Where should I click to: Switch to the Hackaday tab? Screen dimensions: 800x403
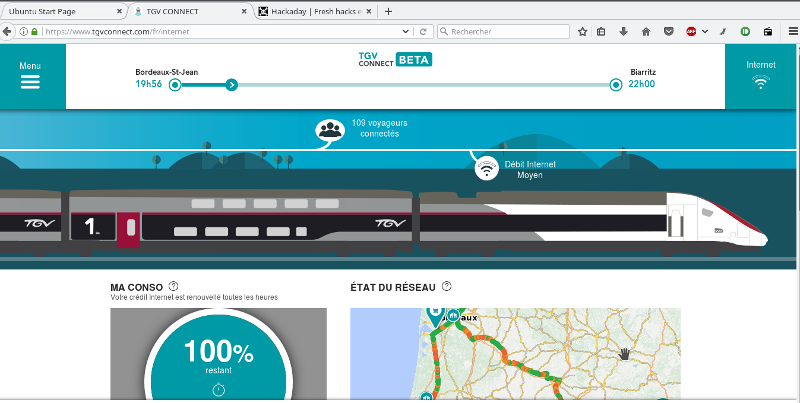point(317,11)
